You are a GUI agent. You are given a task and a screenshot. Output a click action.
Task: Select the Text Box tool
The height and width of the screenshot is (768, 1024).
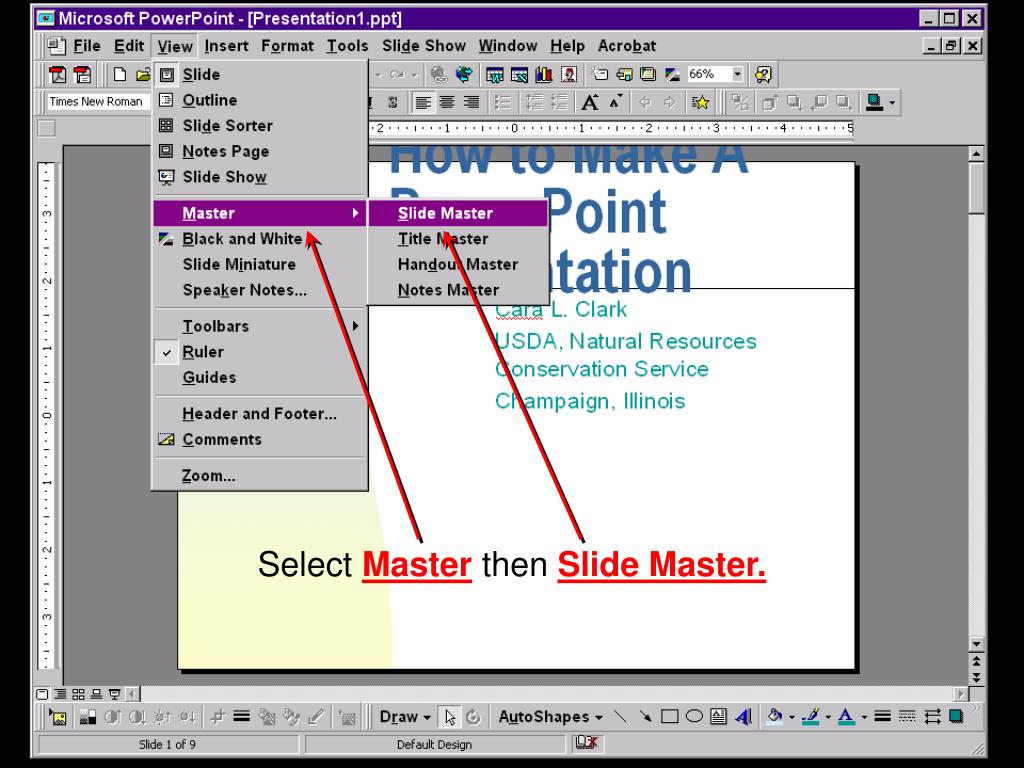[718, 717]
